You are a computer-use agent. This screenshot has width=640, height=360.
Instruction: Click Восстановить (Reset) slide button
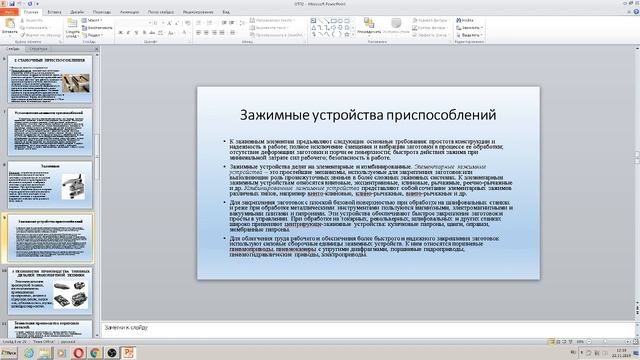[x=97, y=28]
